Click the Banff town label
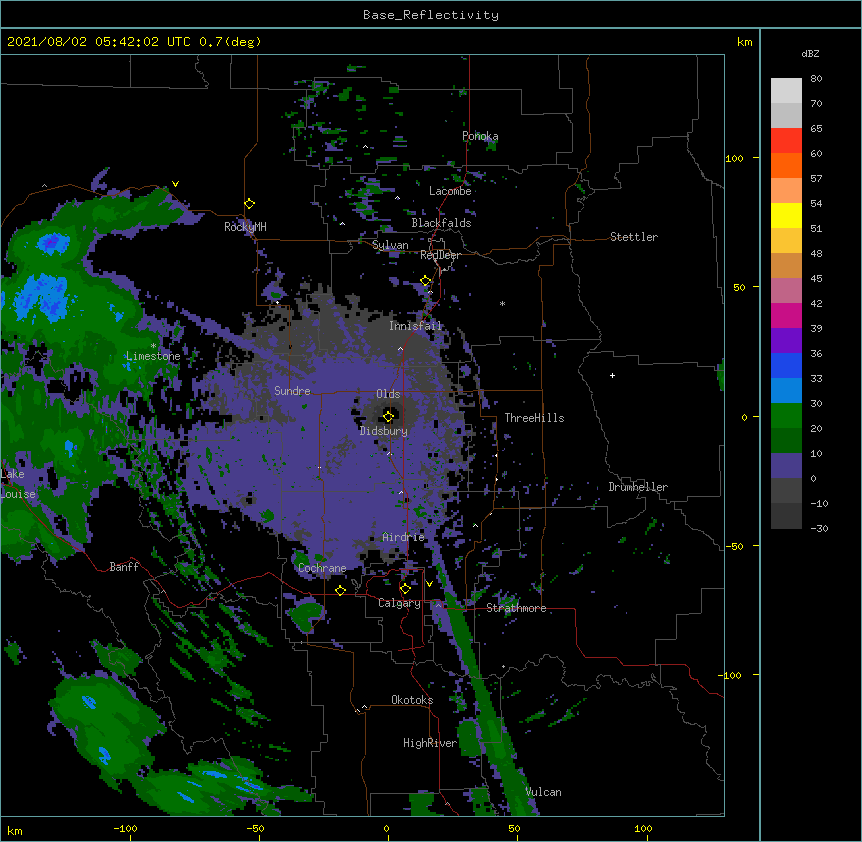The image size is (862, 842). [x=124, y=567]
